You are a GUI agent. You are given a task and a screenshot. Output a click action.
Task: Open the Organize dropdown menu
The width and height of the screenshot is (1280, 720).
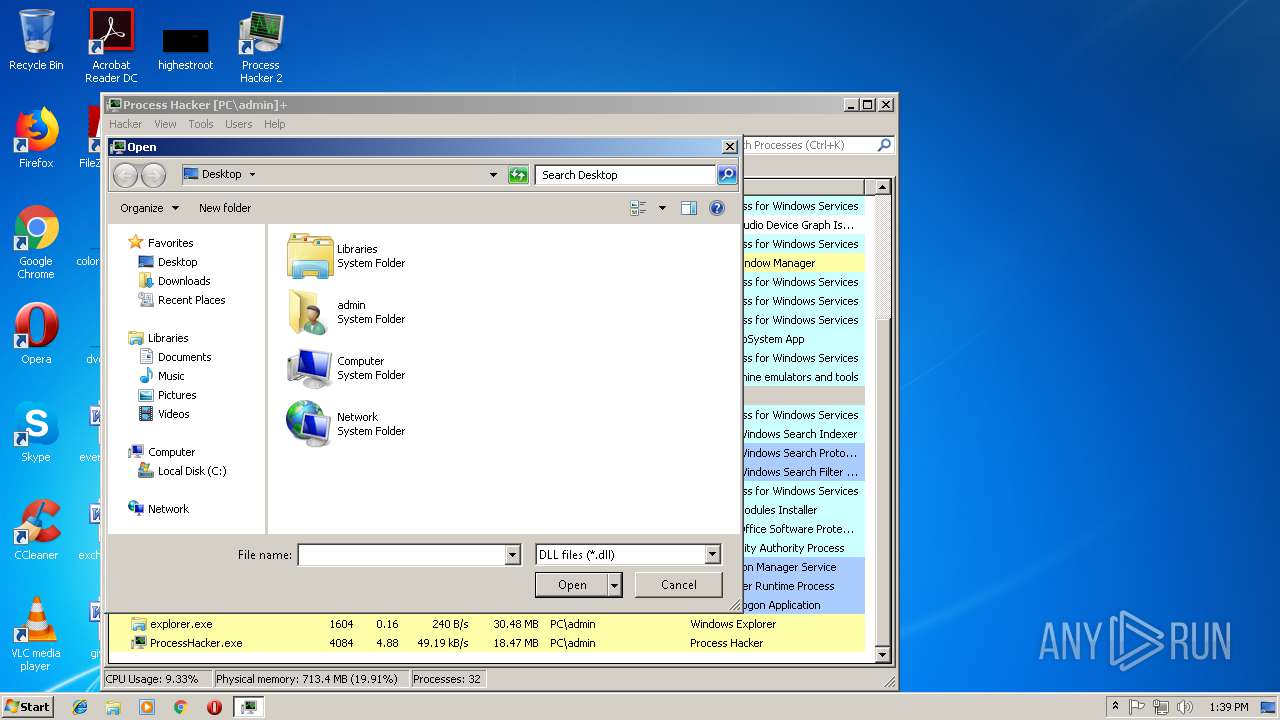coord(149,208)
